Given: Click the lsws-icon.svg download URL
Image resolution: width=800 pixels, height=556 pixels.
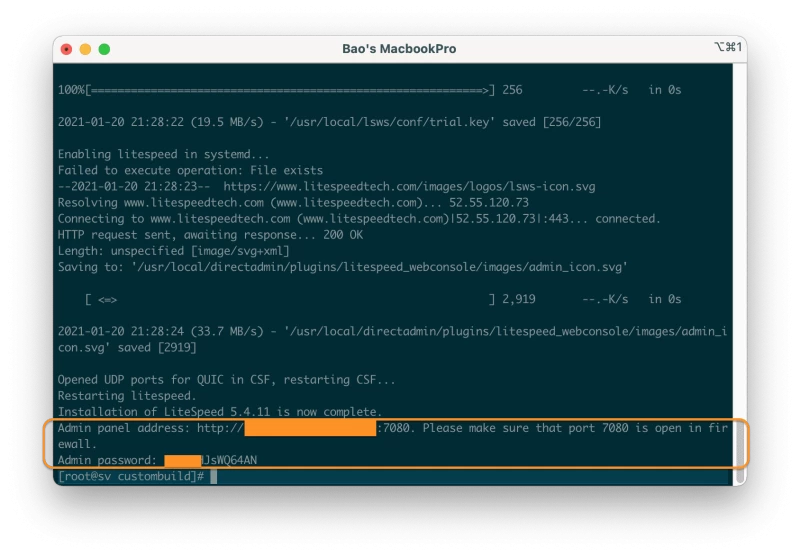Looking at the screenshot, I should tap(409, 187).
